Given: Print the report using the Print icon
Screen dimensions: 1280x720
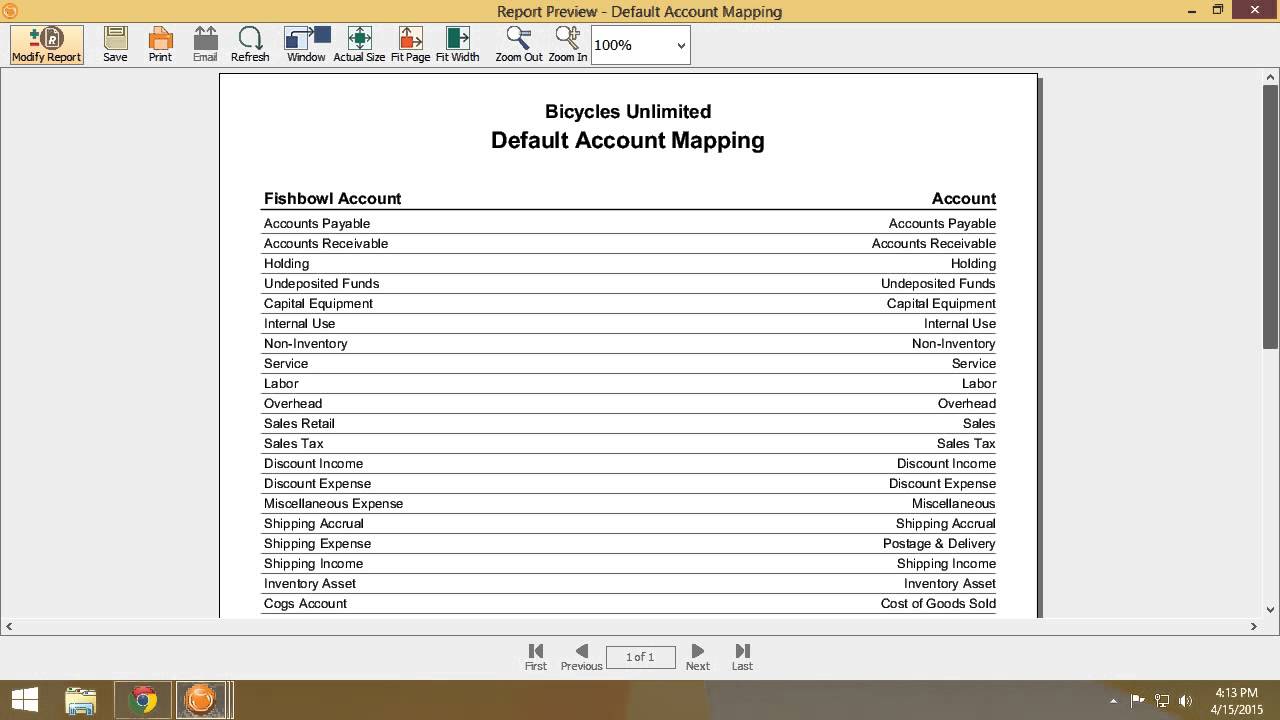Looking at the screenshot, I should click(x=160, y=45).
